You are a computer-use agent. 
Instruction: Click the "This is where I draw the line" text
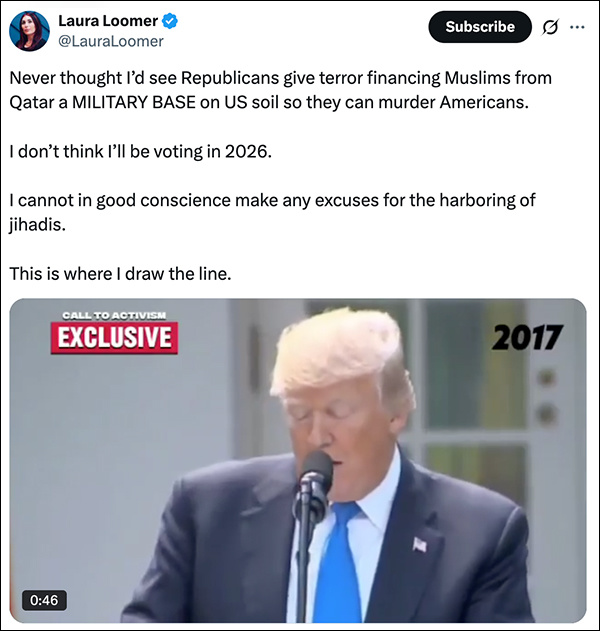[120, 274]
